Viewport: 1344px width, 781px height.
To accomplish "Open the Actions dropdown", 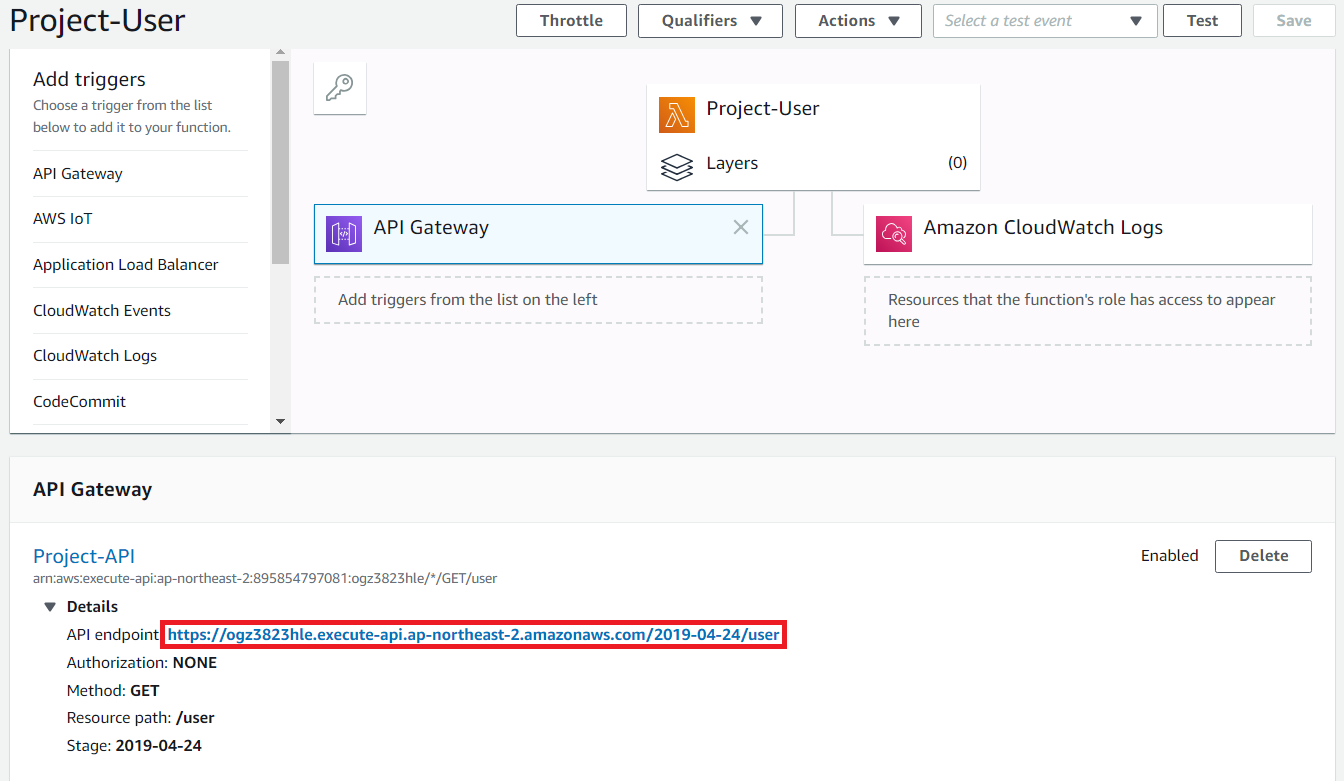I will coord(858,21).
